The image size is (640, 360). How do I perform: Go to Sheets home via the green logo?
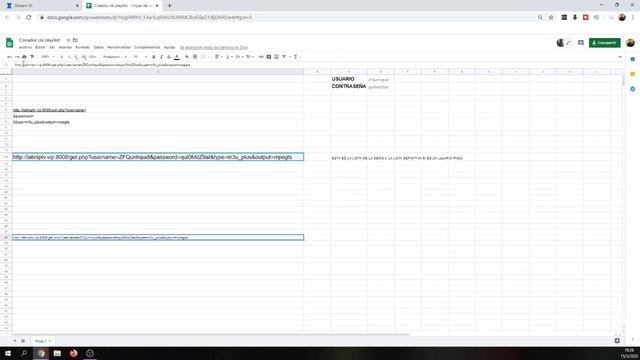tap(9, 42)
